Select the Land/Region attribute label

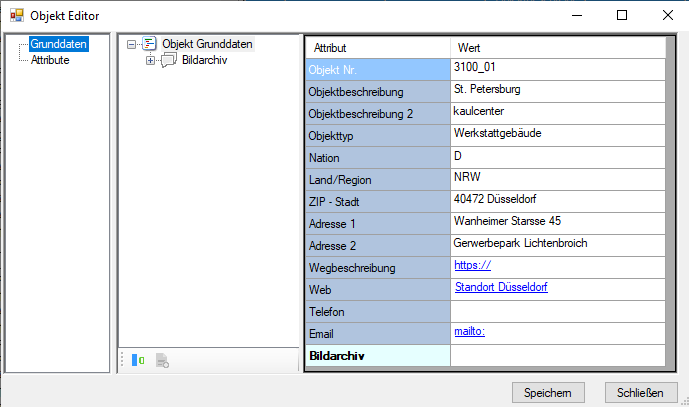click(378, 179)
